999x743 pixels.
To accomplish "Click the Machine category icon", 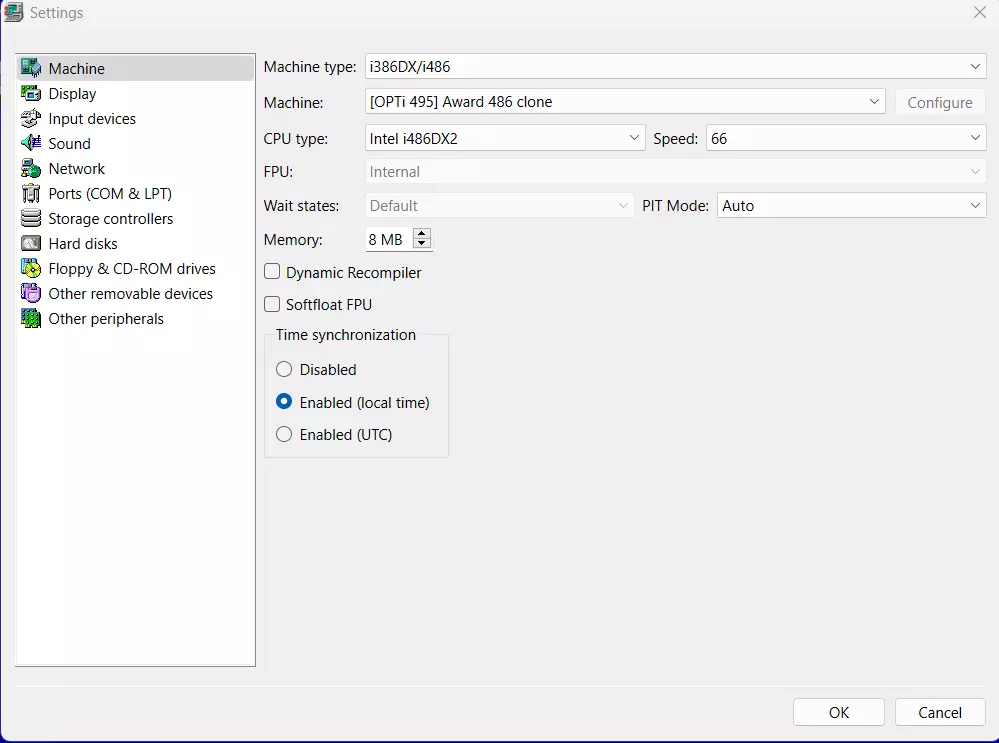I will coord(31,68).
